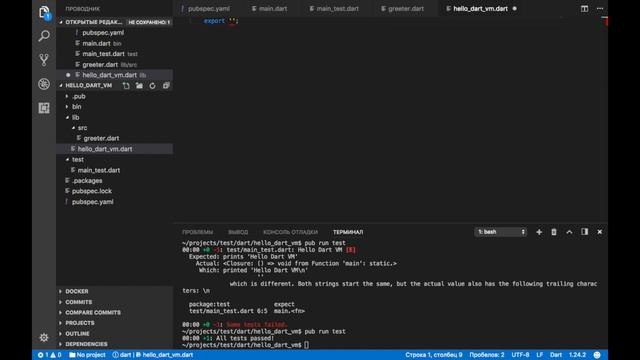Viewport: 640px width, 360px height.
Task: Open greeter.dart in the src folder tree
Action: (x=101, y=138)
